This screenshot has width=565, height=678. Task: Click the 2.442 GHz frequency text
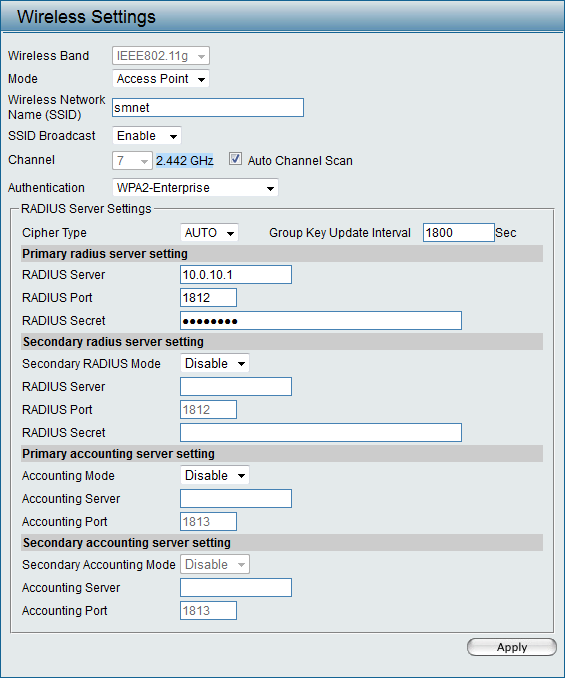(x=185, y=161)
